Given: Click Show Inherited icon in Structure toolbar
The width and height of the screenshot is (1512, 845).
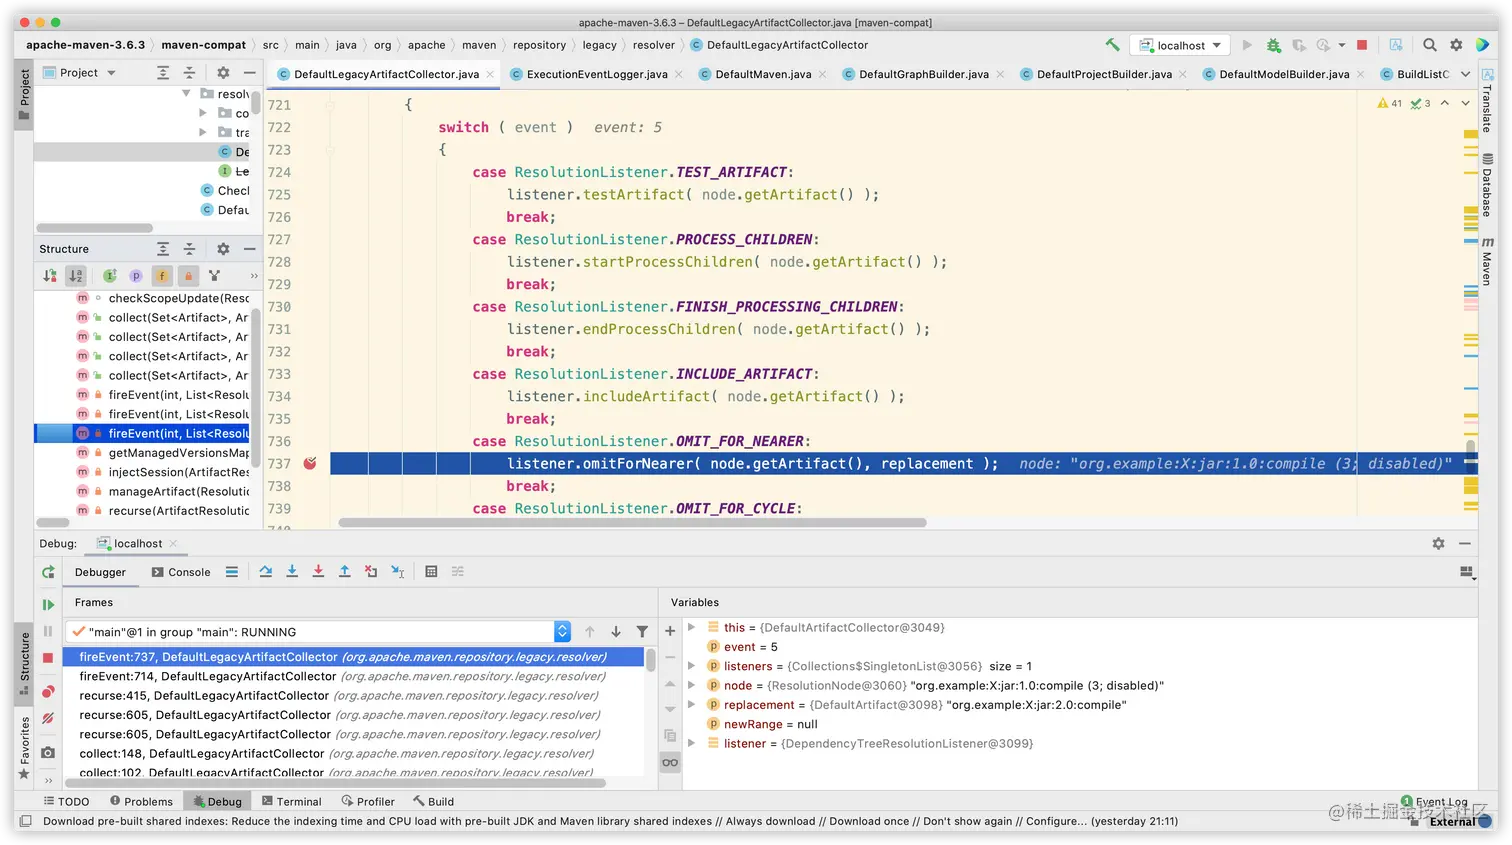Looking at the screenshot, I should 110,276.
